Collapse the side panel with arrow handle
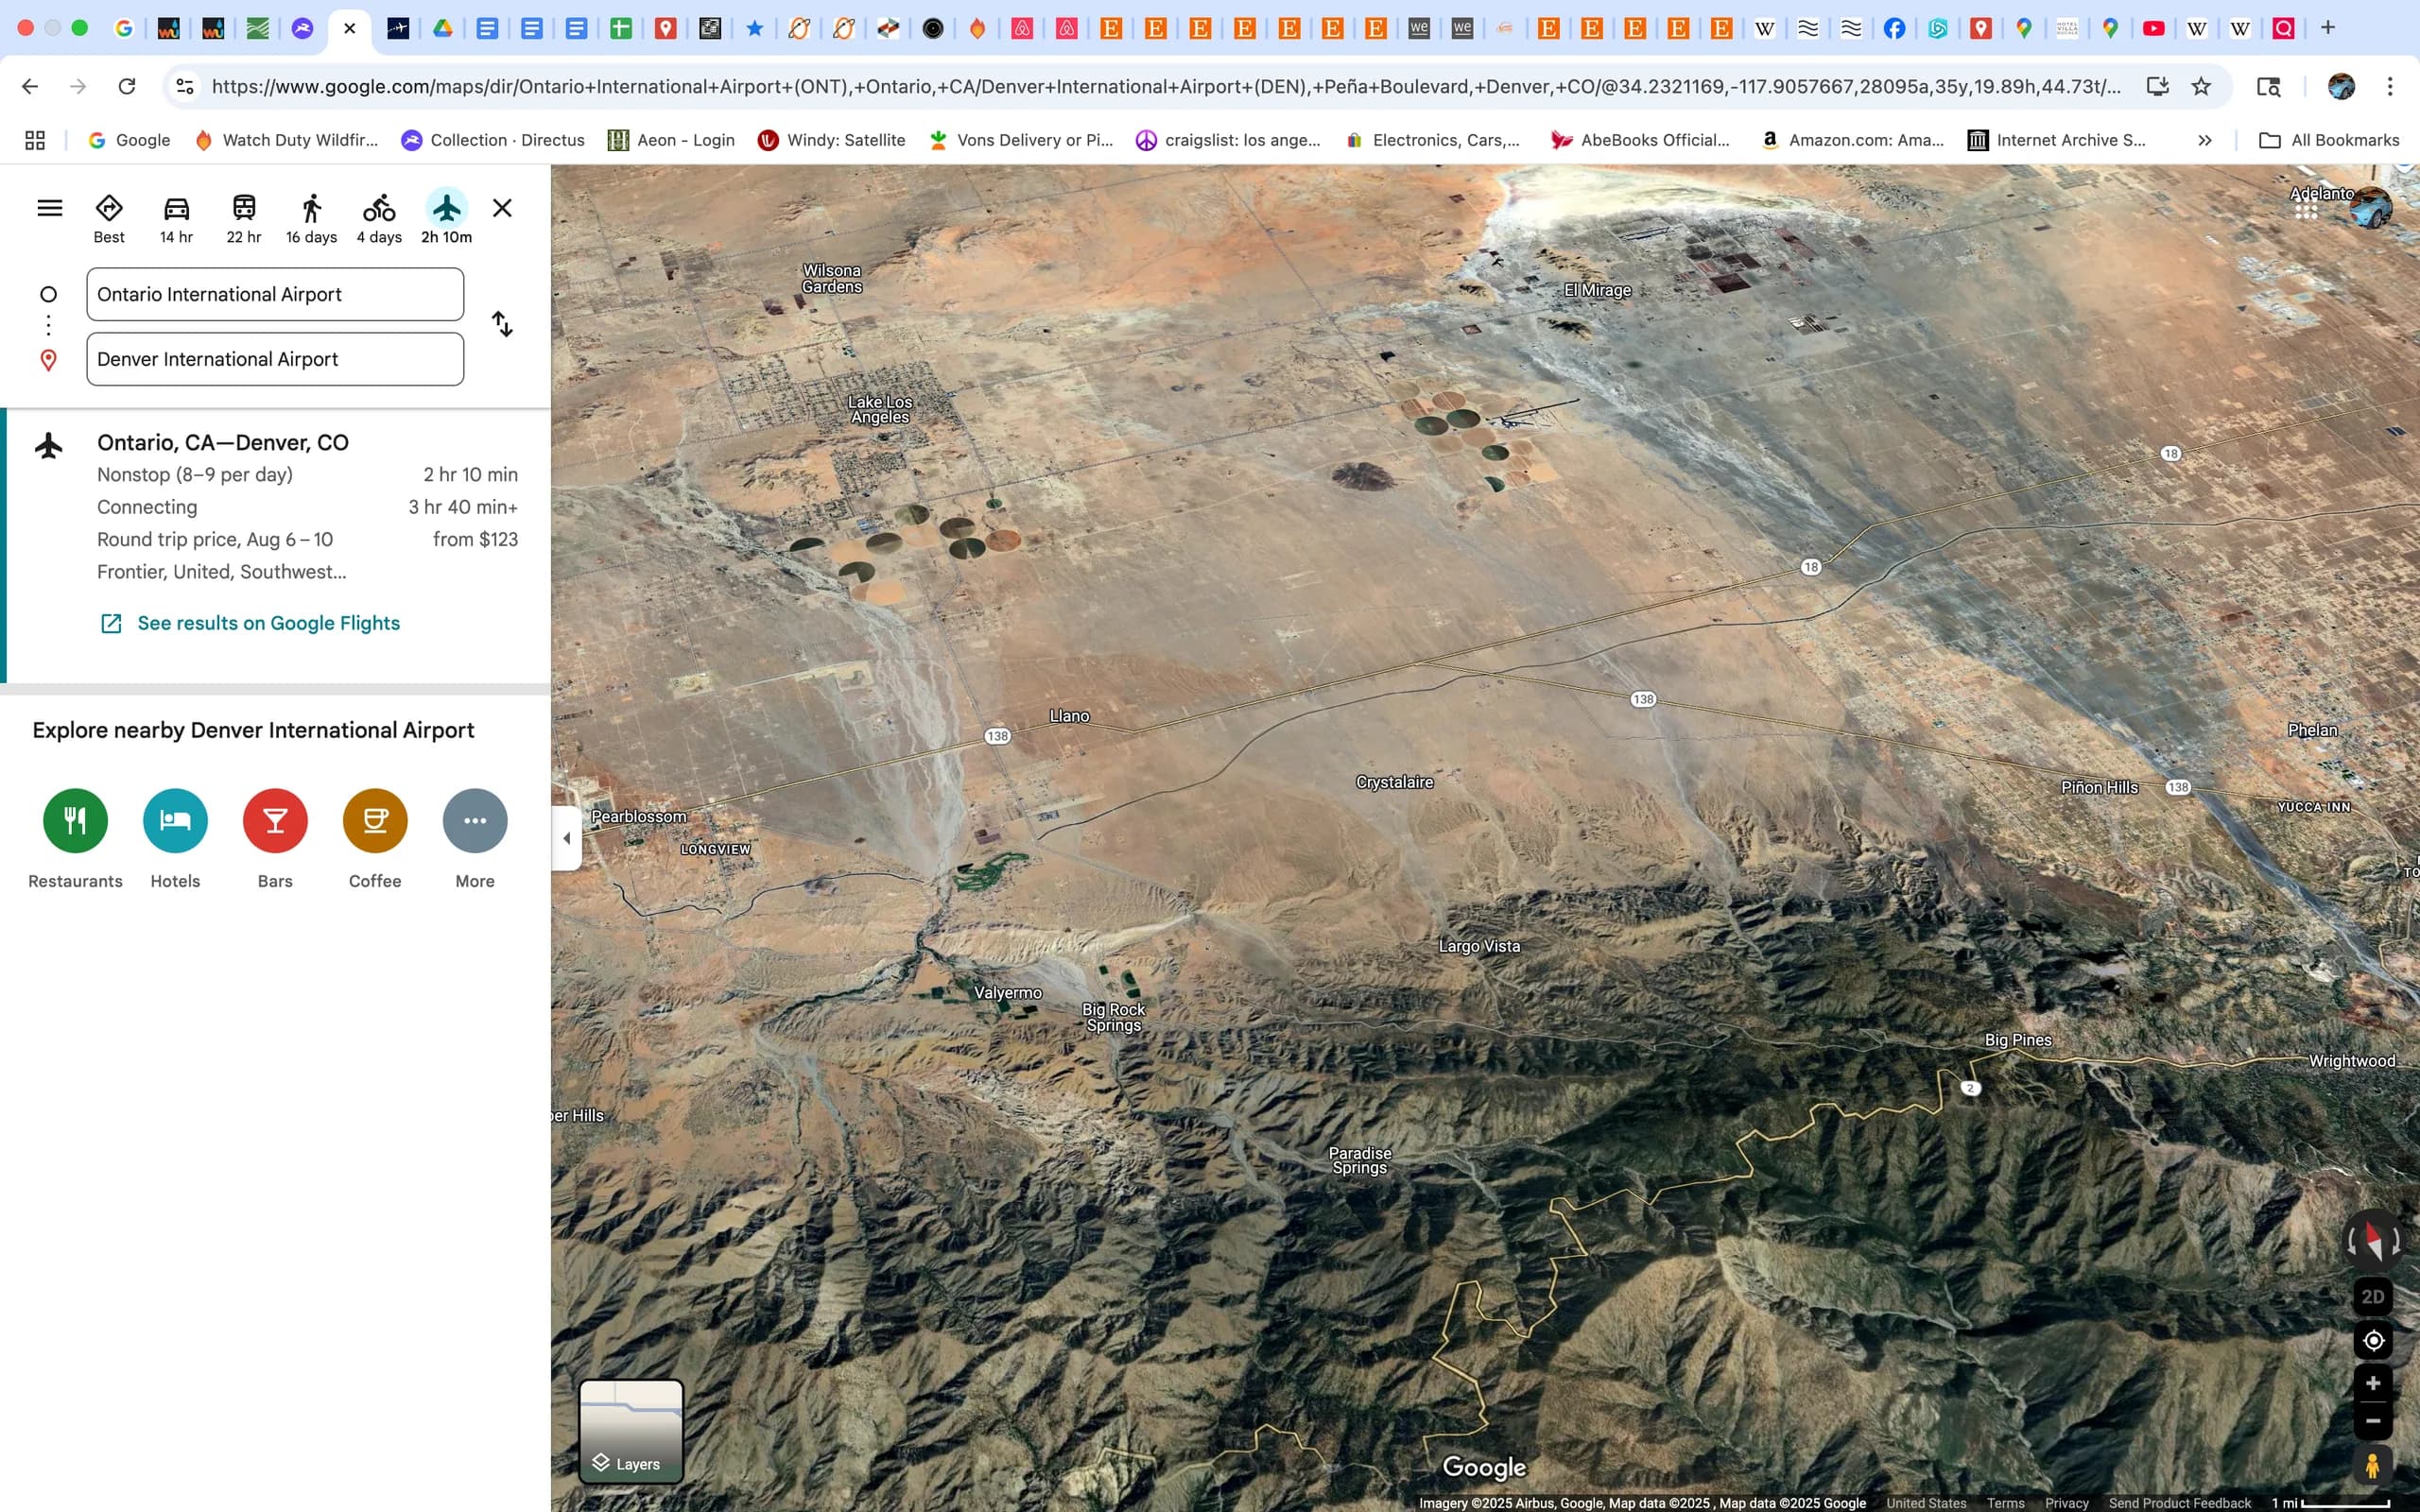 click(x=566, y=838)
